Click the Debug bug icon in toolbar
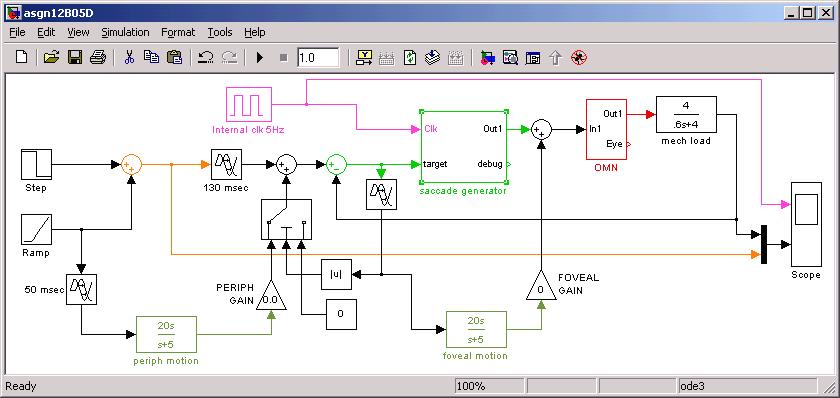 pyautogui.click(x=578, y=57)
